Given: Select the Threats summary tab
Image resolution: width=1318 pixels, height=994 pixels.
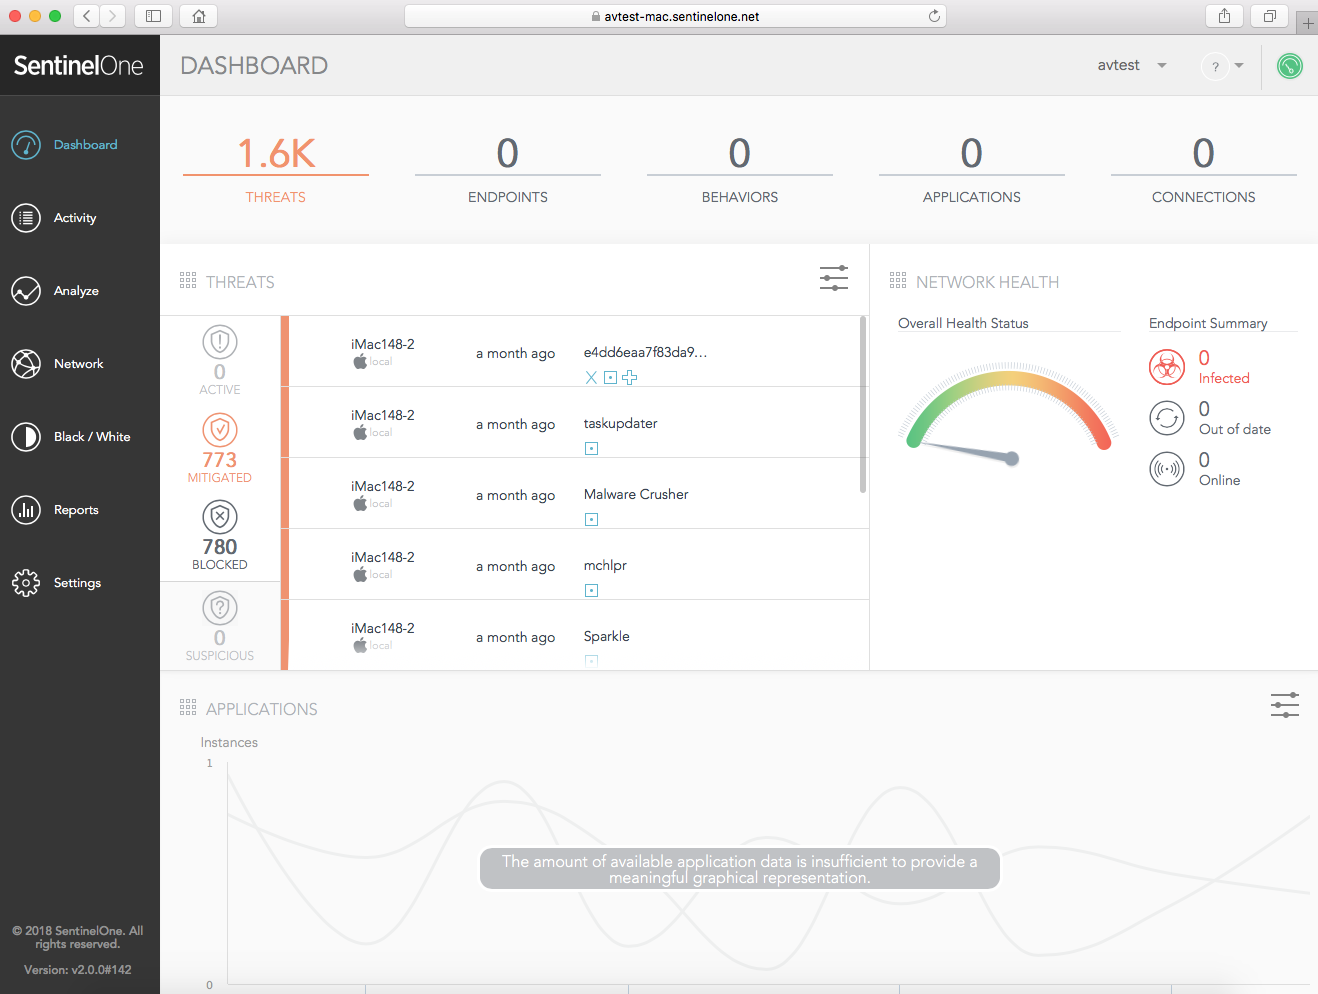Looking at the screenshot, I should (x=276, y=168).
